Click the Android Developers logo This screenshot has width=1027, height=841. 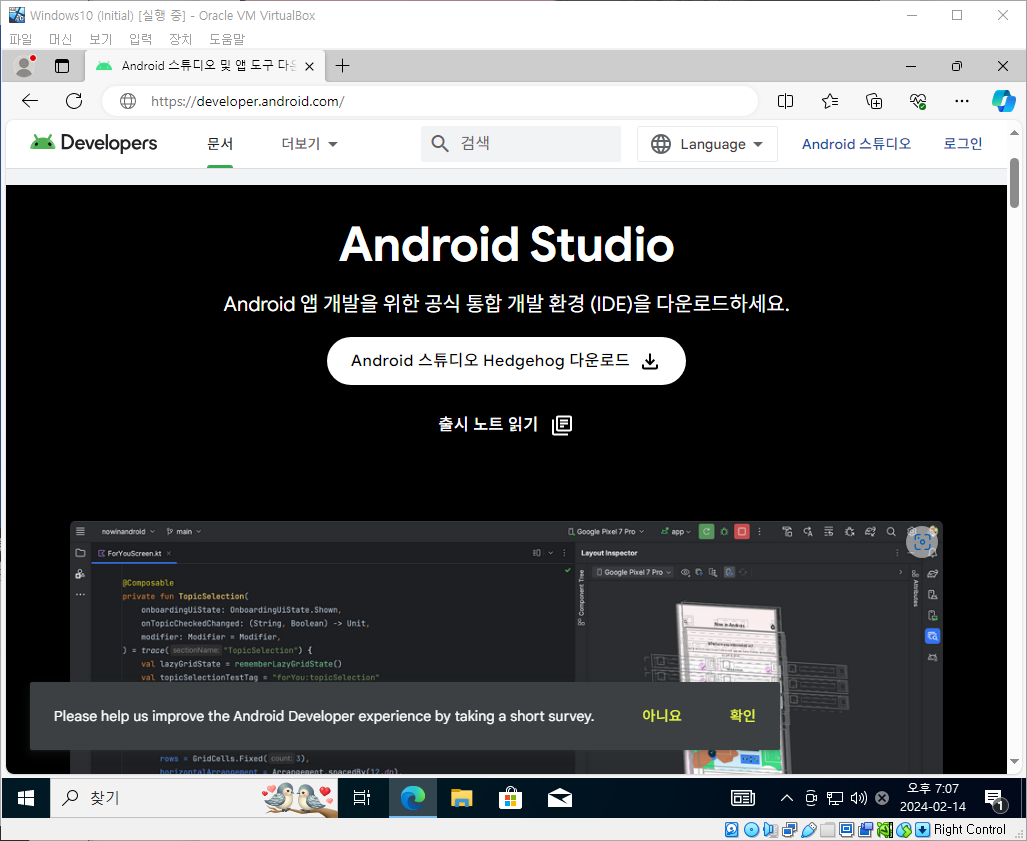(94, 143)
